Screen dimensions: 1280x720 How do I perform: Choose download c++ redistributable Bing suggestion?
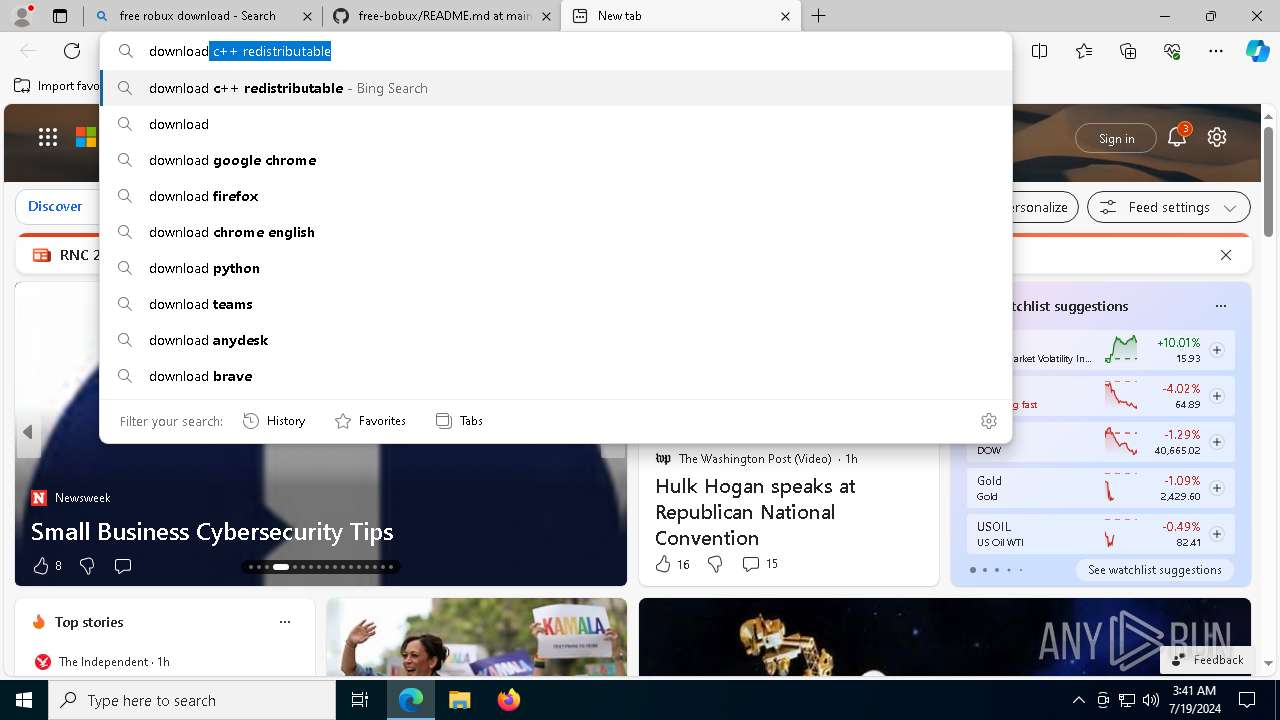[x=556, y=88]
